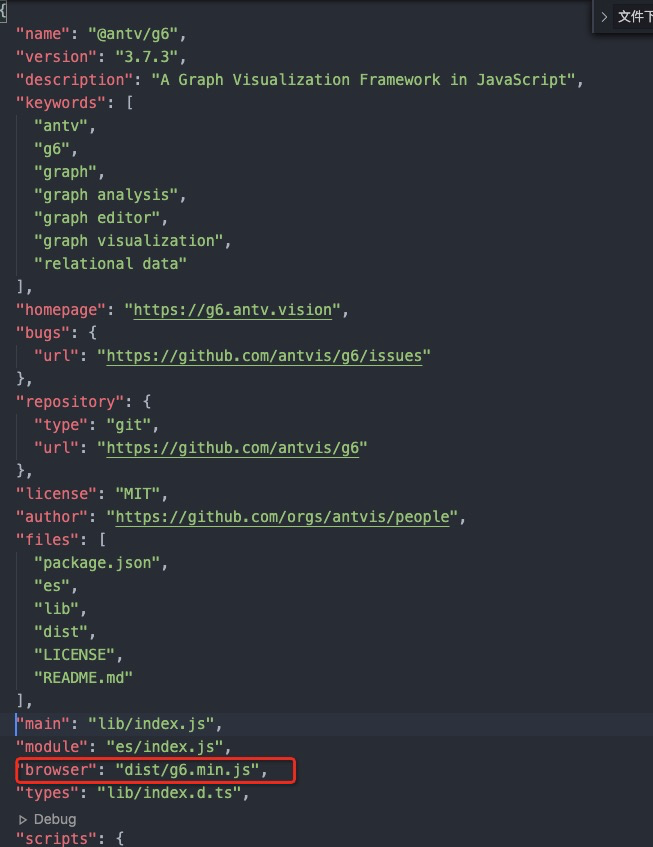The image size is (653, 847).
Task: Click the "bugs" object opening brace
Action: pos(93,333)
